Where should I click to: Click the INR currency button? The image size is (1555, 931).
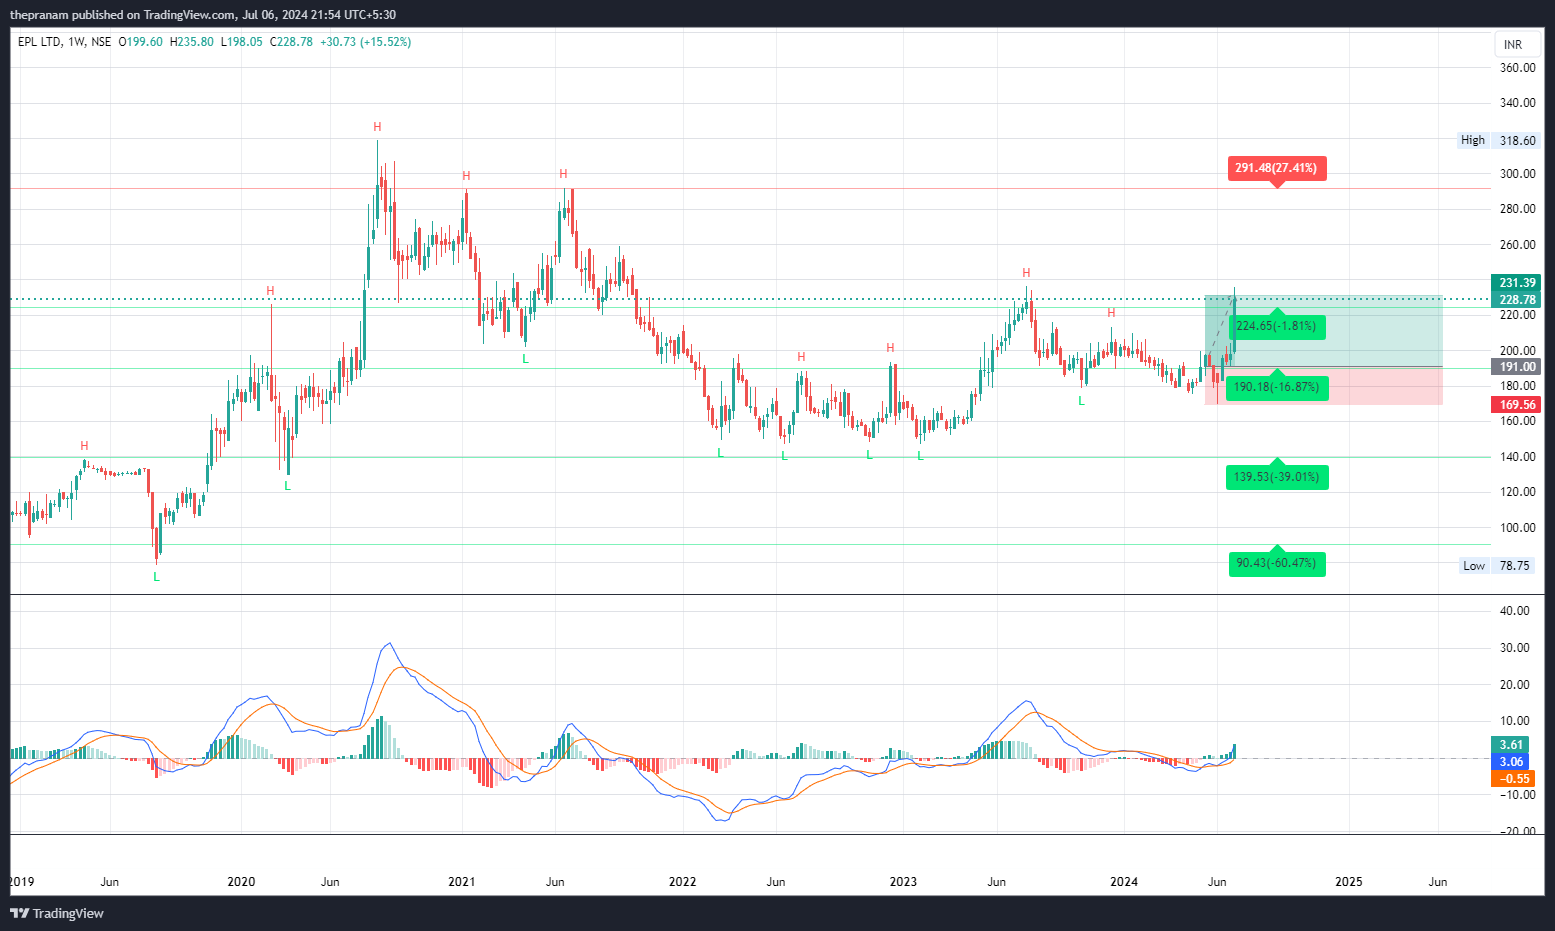[1513, 44]
